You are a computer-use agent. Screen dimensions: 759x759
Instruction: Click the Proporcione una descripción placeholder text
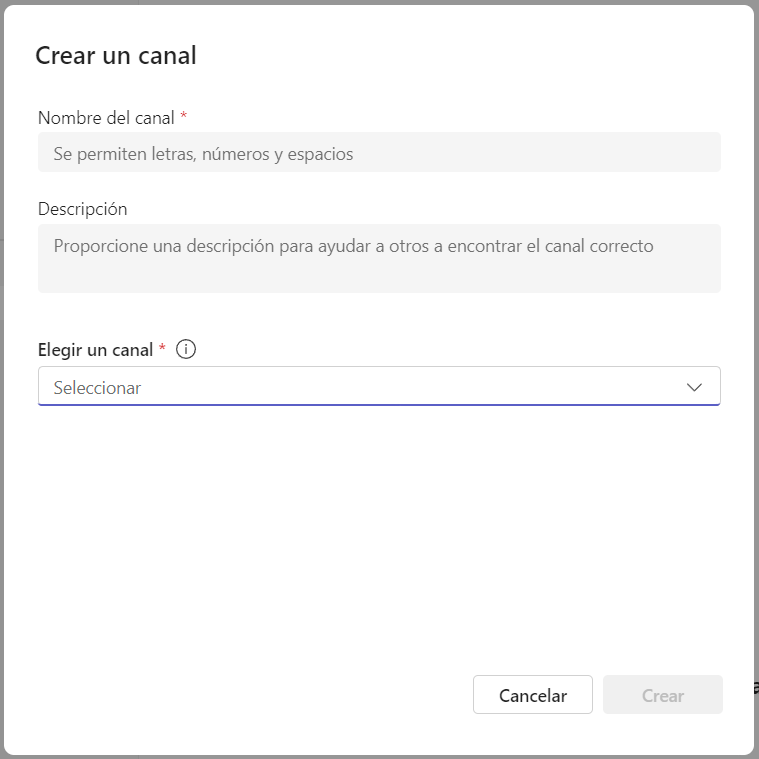pos(353,246)
